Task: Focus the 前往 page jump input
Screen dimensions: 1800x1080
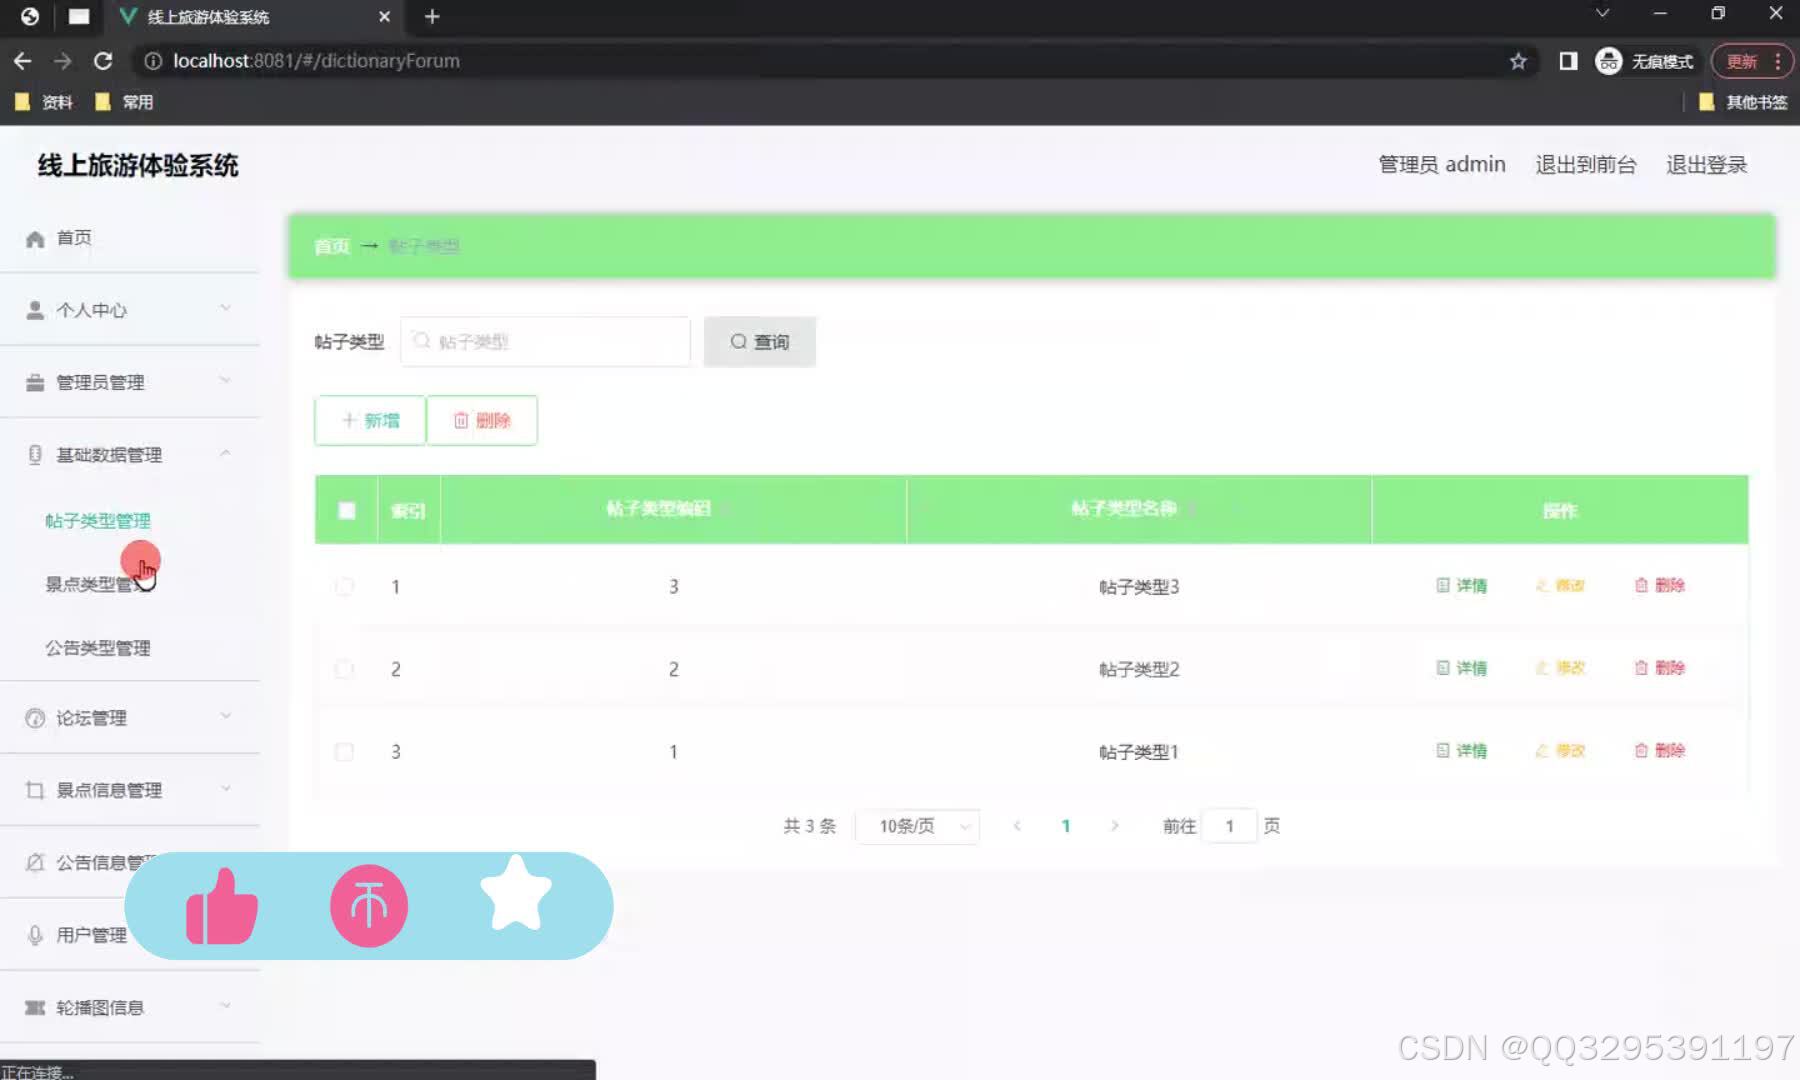Action: point(1230,826)
